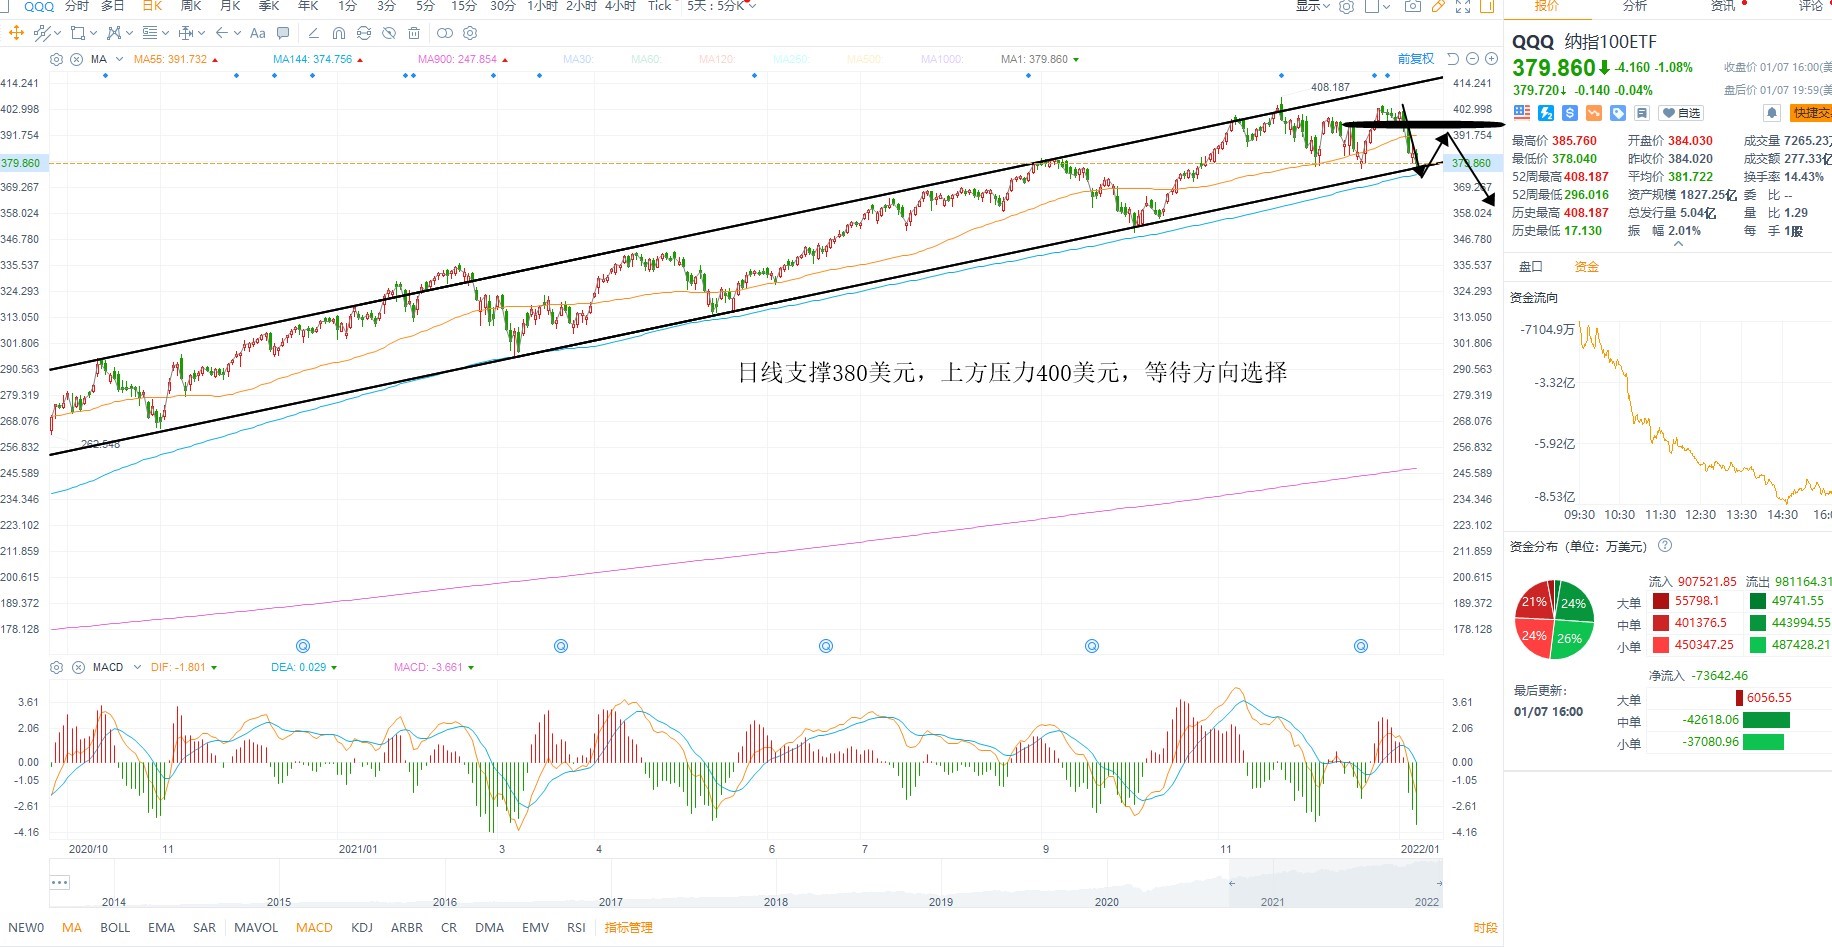This screenshot has width=1832, height=947.
Task: Toggle DEA line in MACD
Action: click(x=298, y=667)
